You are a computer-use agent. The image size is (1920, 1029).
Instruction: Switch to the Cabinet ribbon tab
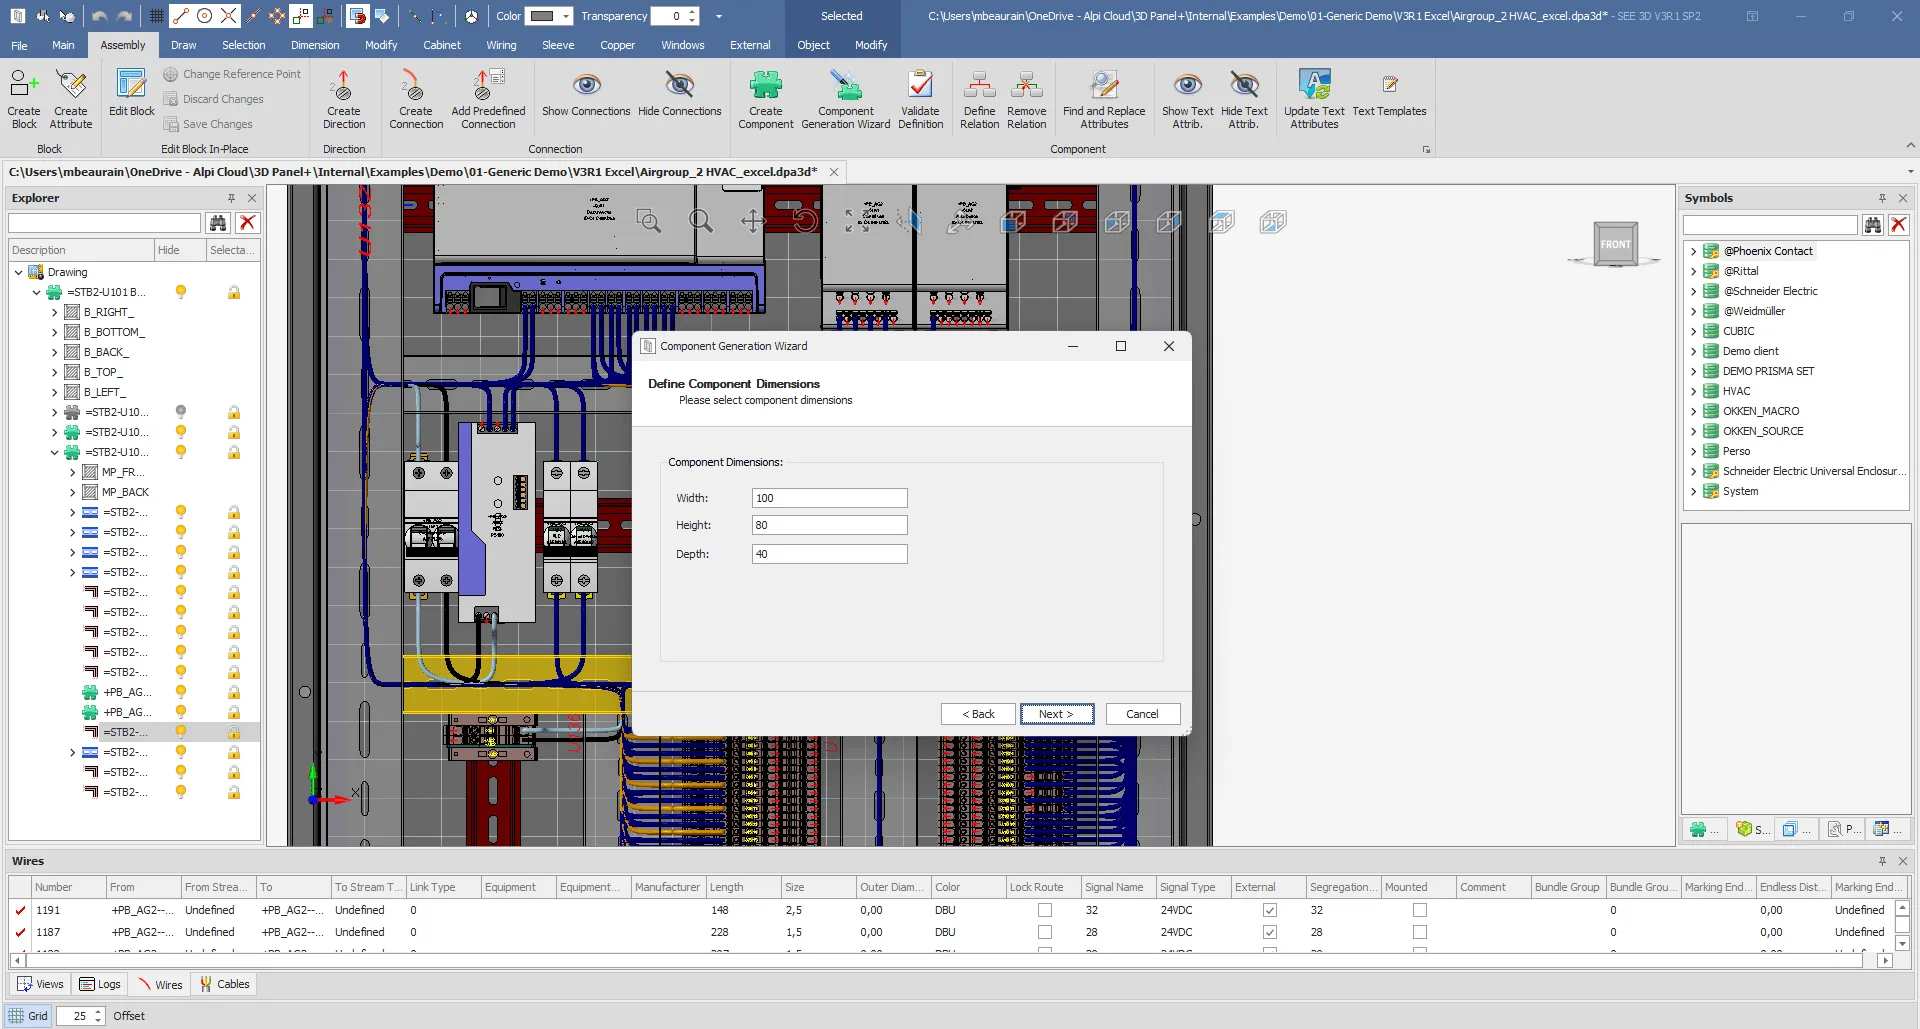coord(441,45)
